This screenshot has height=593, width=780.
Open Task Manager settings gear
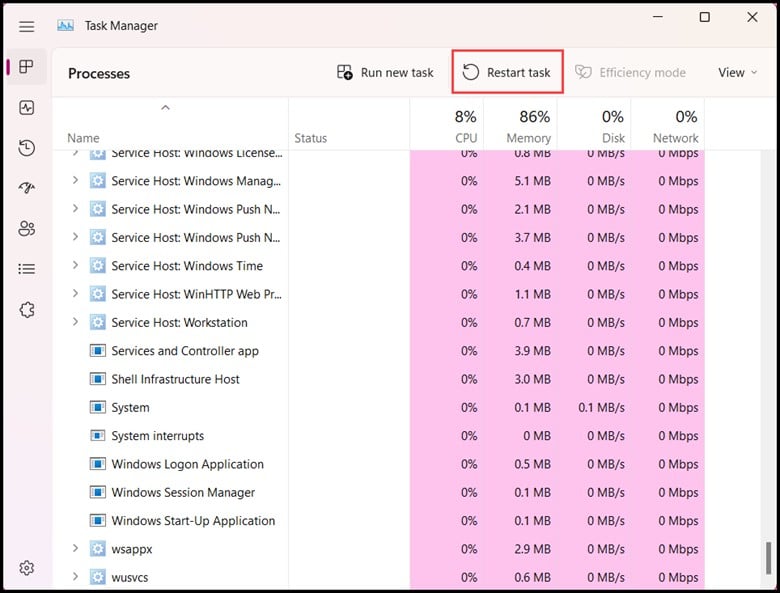coord(26,568)
